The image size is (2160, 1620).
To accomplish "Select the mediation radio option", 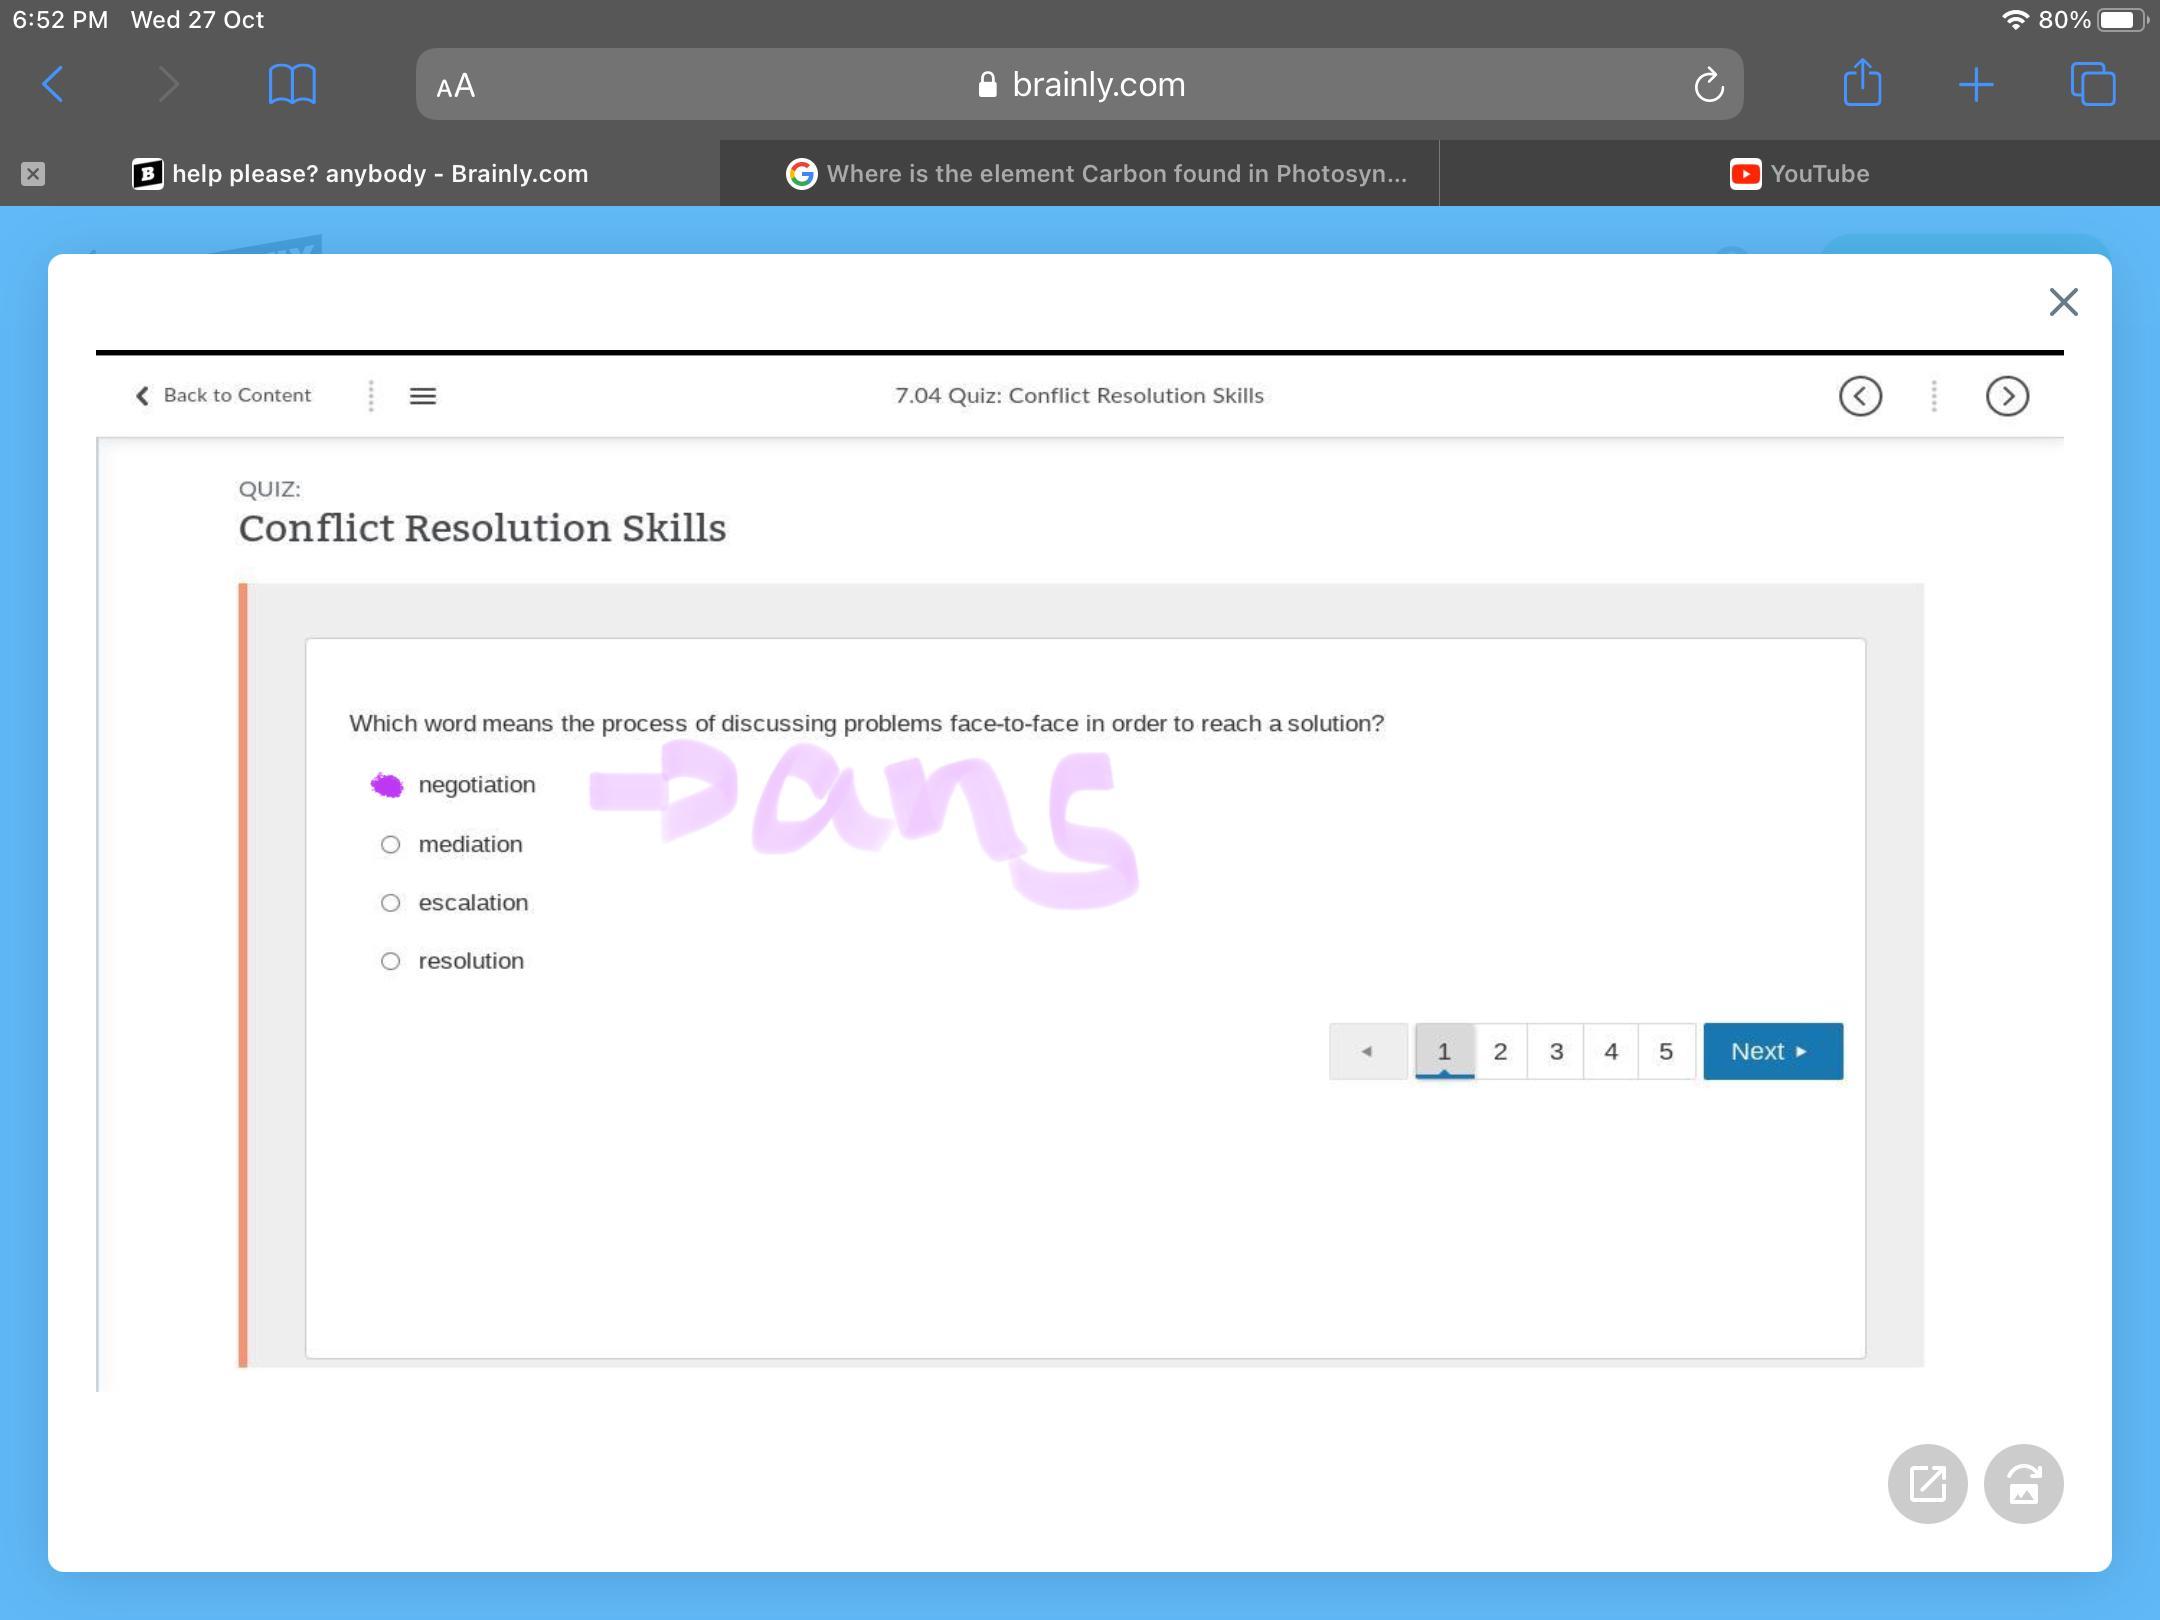I will (x=391, y=845).
